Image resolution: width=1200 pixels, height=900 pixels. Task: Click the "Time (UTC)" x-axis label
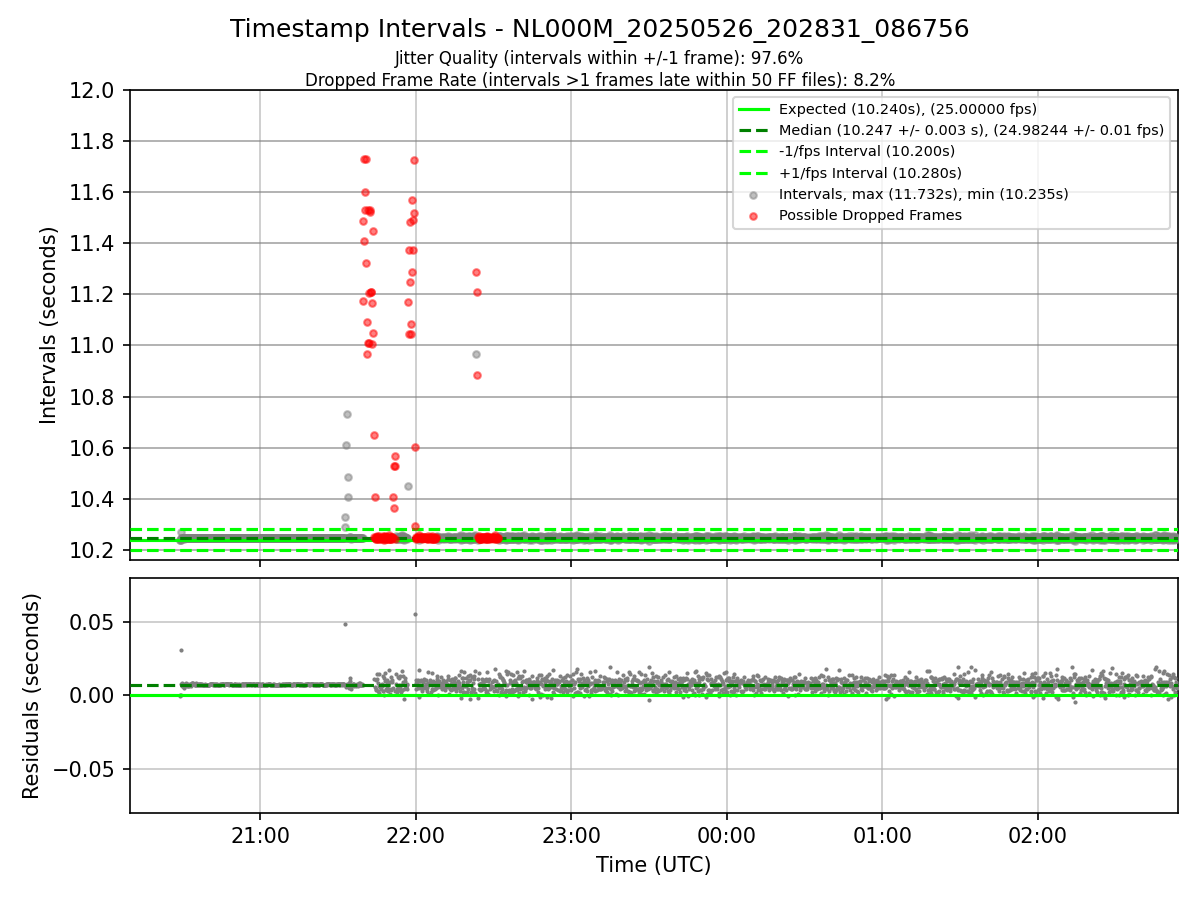653,865
